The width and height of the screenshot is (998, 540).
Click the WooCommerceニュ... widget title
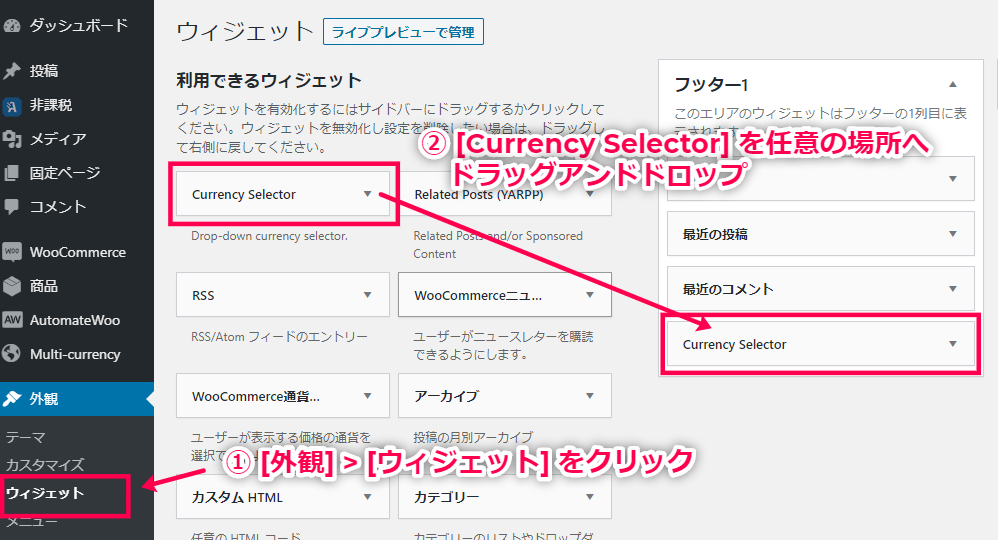pos(478,295)
